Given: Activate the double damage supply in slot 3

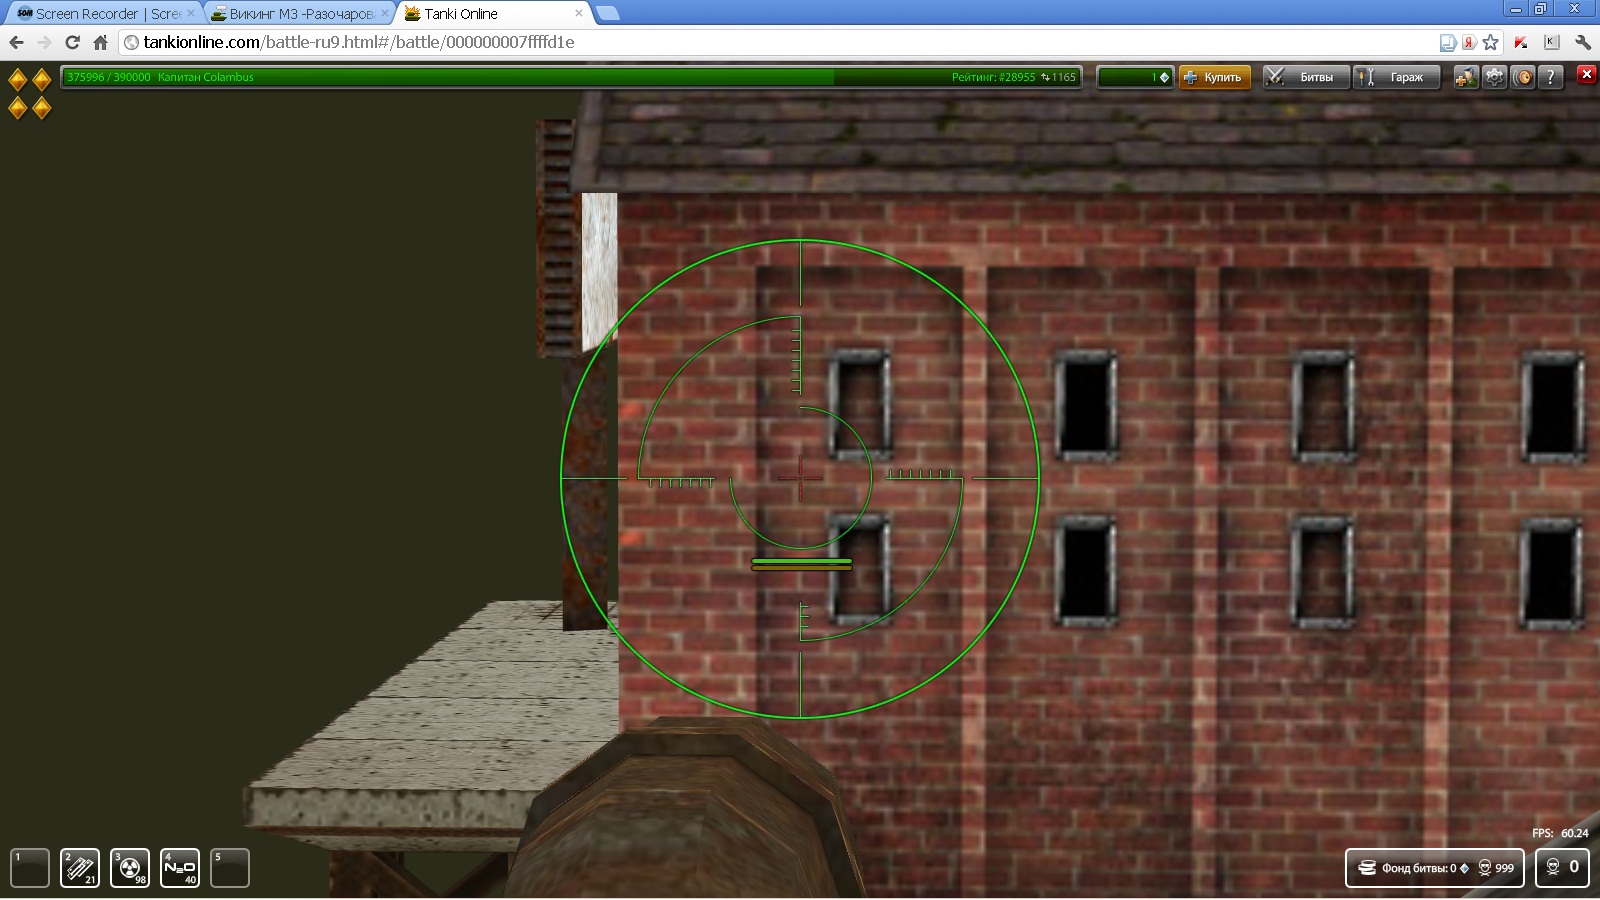Looking at the screenshot, I should pos(130,868).
